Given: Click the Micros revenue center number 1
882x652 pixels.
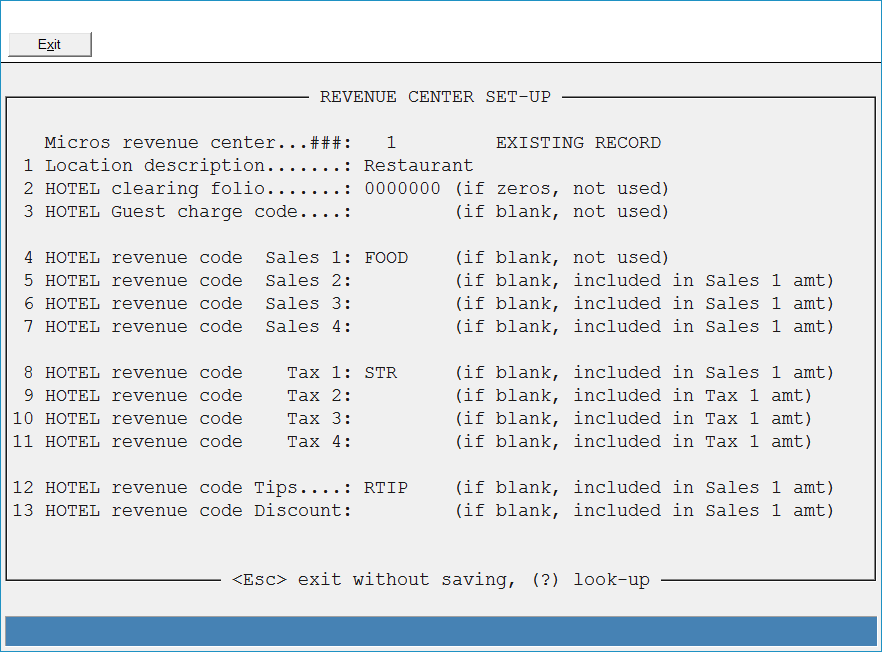Looking at the screenshot, I should pyautogui.click(x=391, y=143).
